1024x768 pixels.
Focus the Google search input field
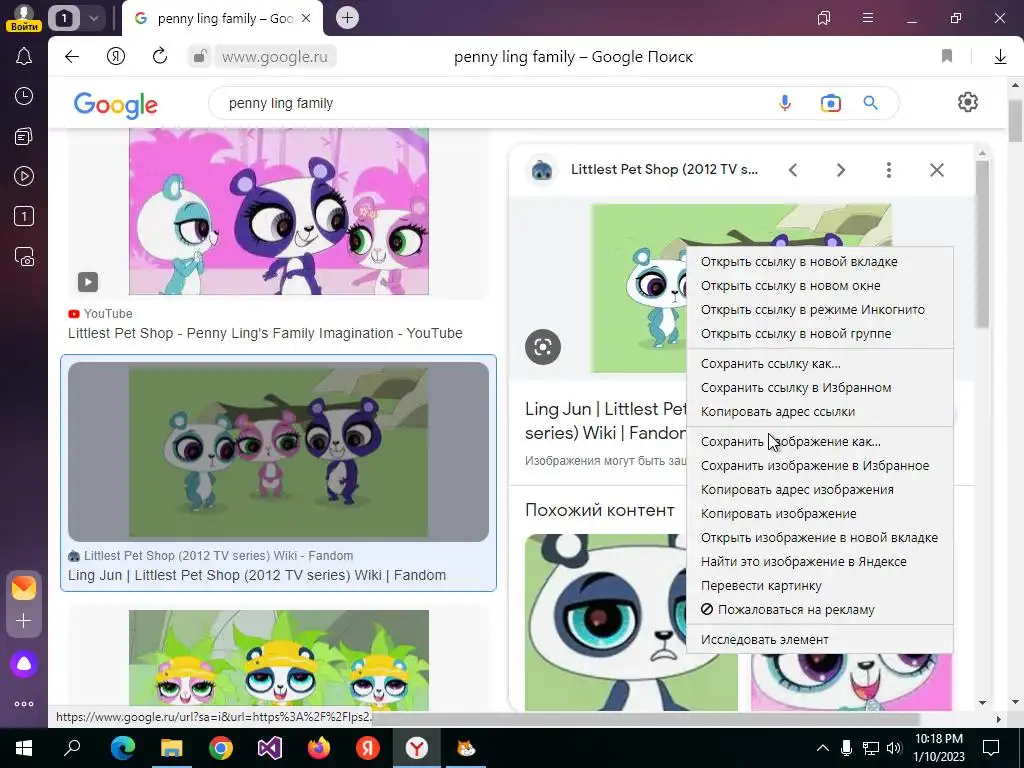point(496,103)
